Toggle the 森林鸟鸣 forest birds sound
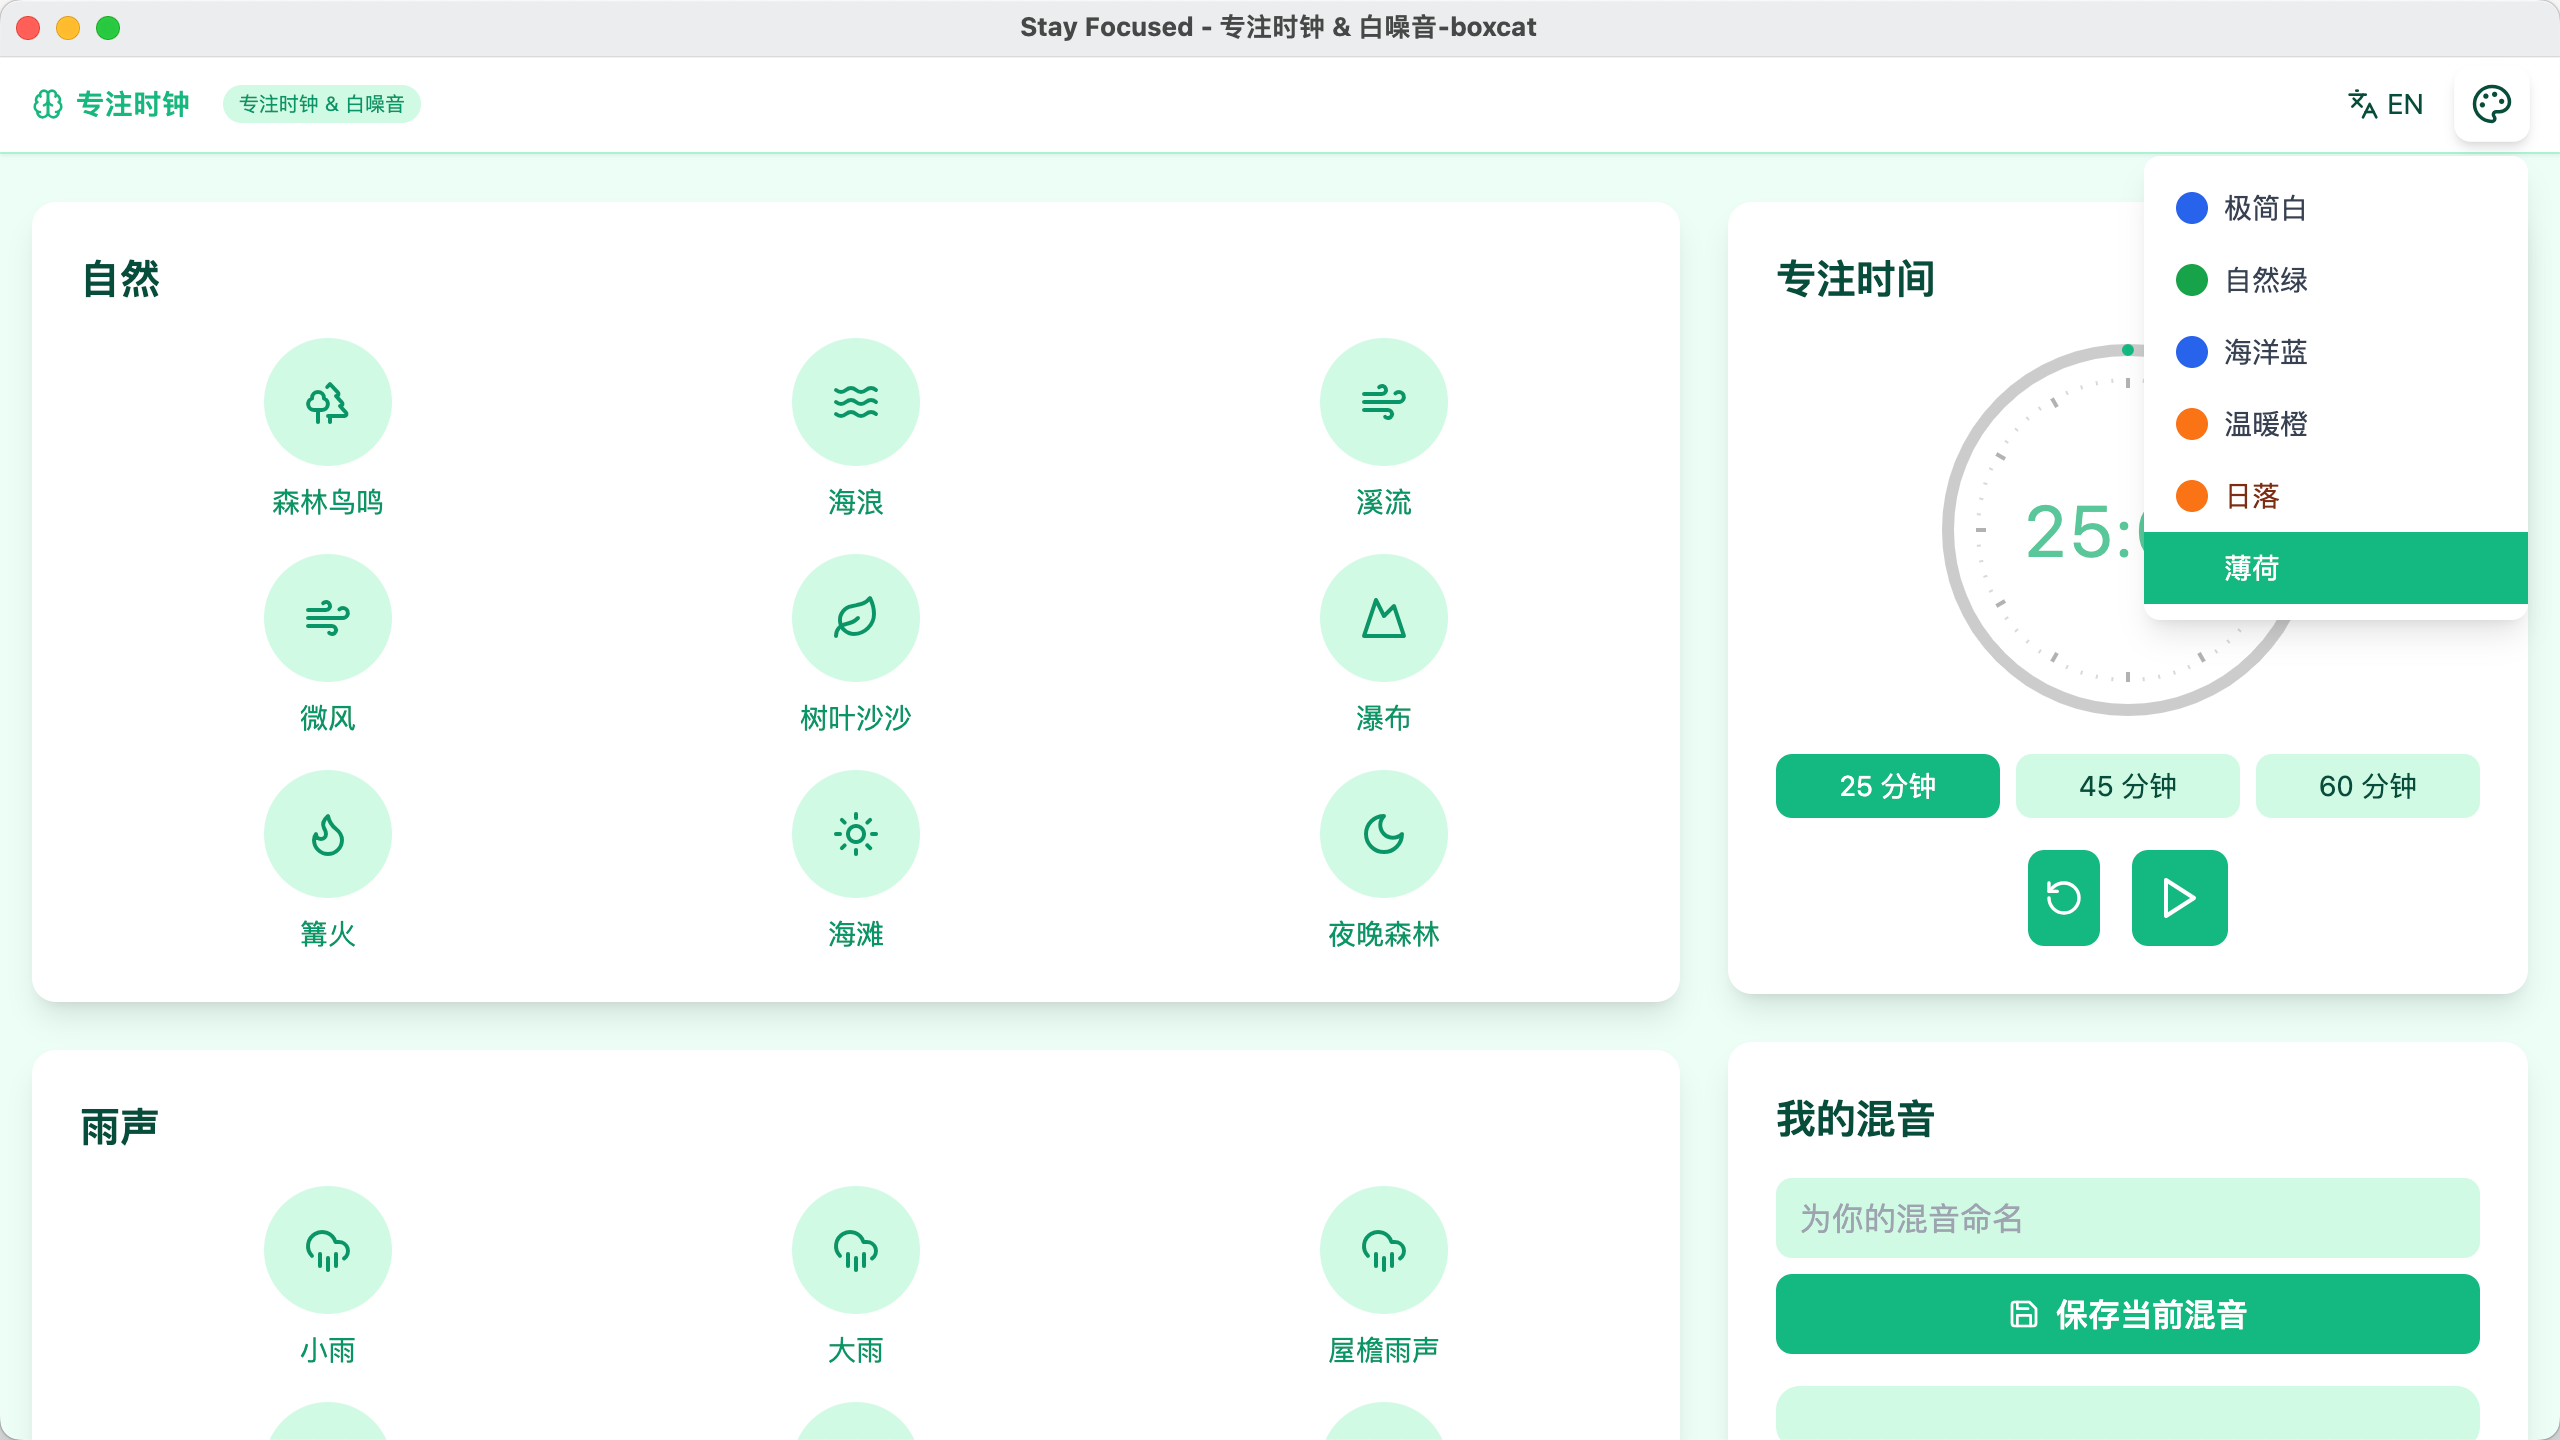This screenshot has height=1440, width=2560. [327, 402]
